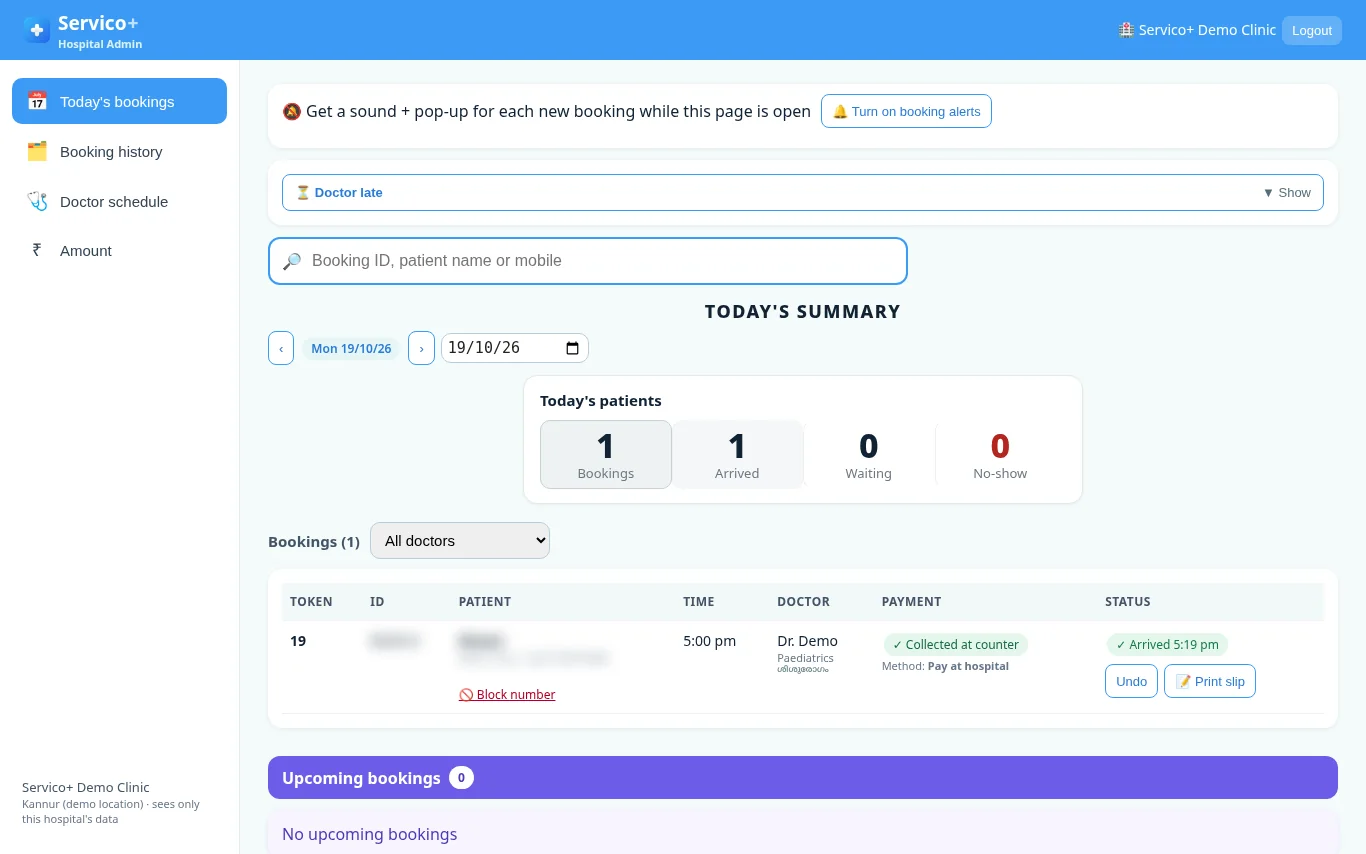Viewport: 1366px width, 854px height.
Task: Open the calendar picker icon in date field
Action: pos(572,348)
